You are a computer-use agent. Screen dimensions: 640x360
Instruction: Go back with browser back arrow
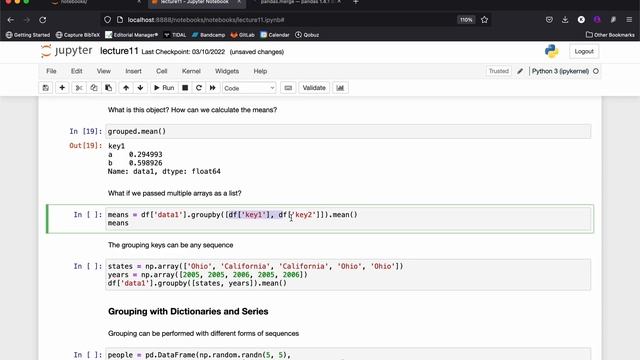pos(11,20)
